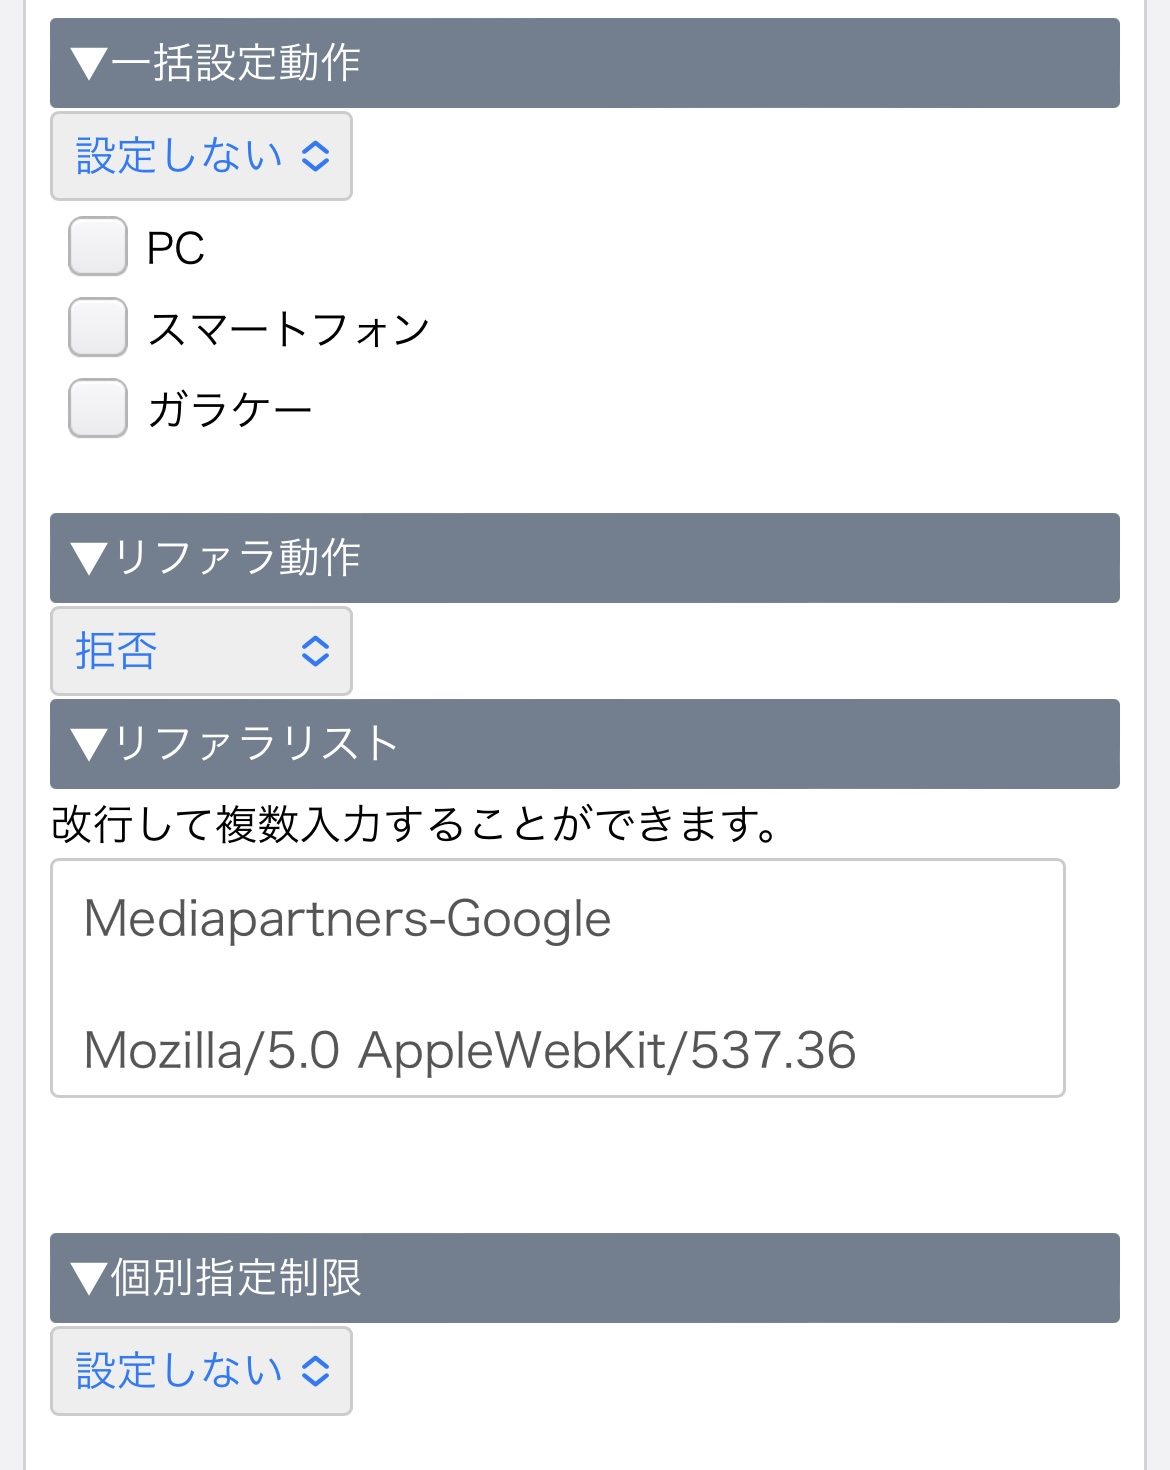Viewport: 1170px width, 1470px height.
Task: Click the 改行して複数入力することができます hint text
Action: [415, 826]
